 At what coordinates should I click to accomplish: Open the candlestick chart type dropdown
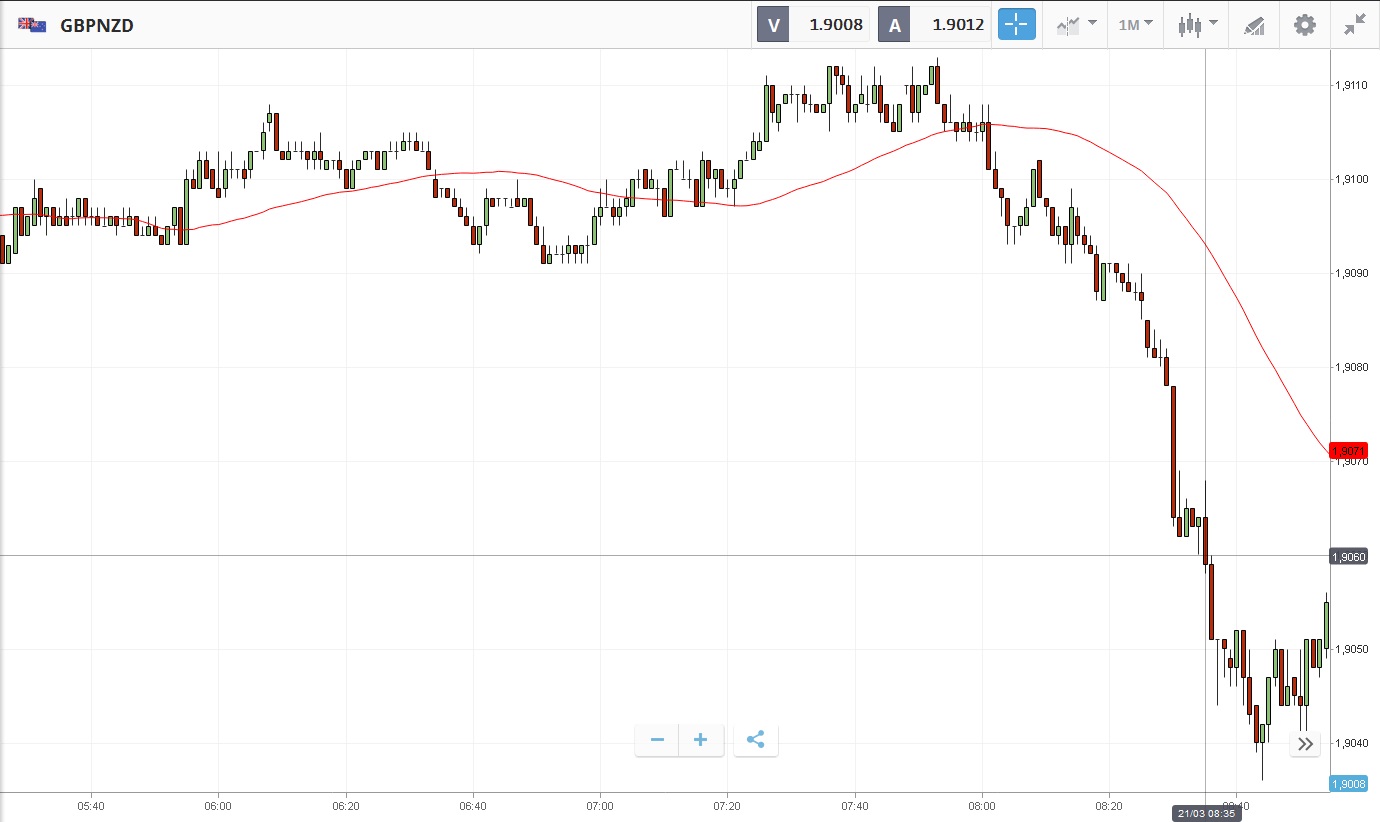click(x=1197, y=25)
